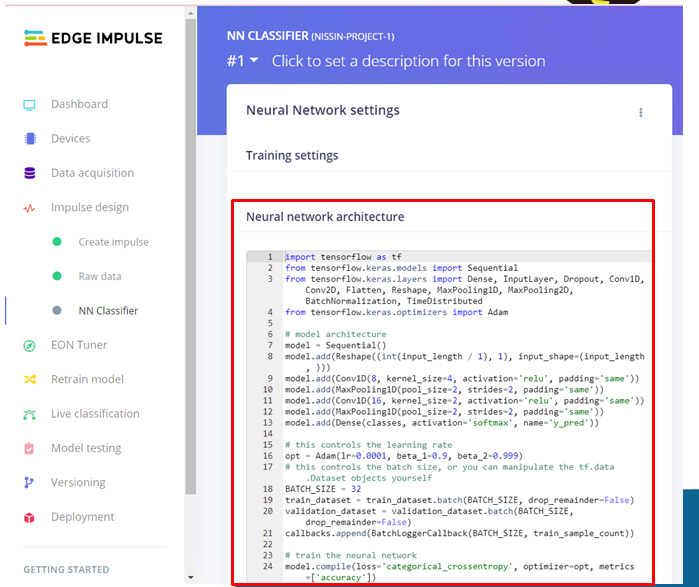Image resolution: width=699 pixels, height=587 pixels.
Task: Open the Versioning page
Action: [x=78, y=483]
